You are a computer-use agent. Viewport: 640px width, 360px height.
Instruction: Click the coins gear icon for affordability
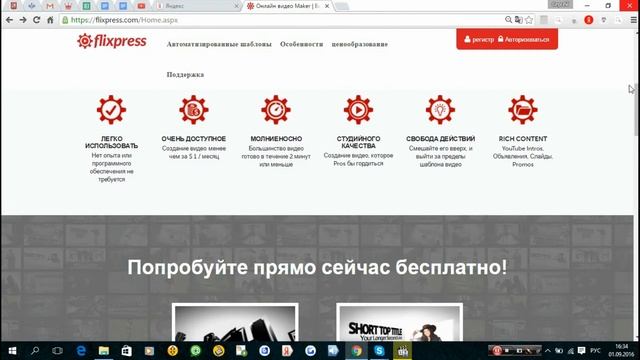point(193,110)
